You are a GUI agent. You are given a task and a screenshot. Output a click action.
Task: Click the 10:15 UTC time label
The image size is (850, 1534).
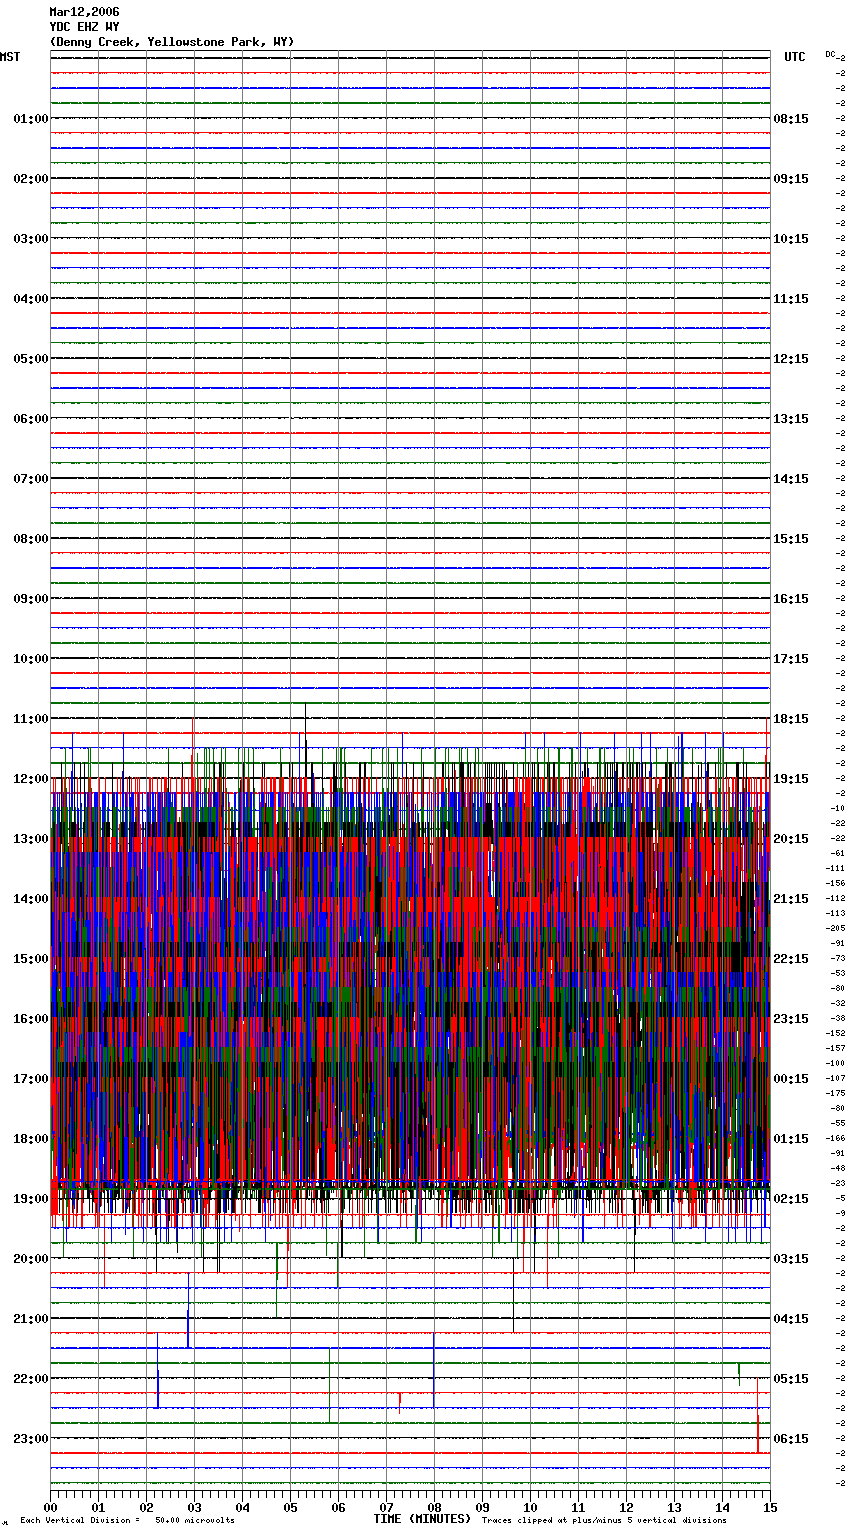791,239
